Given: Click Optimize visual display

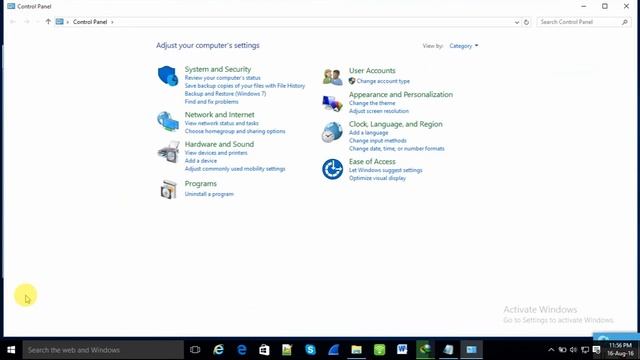Looking at the screenshot, I should [x=377, y=178].
